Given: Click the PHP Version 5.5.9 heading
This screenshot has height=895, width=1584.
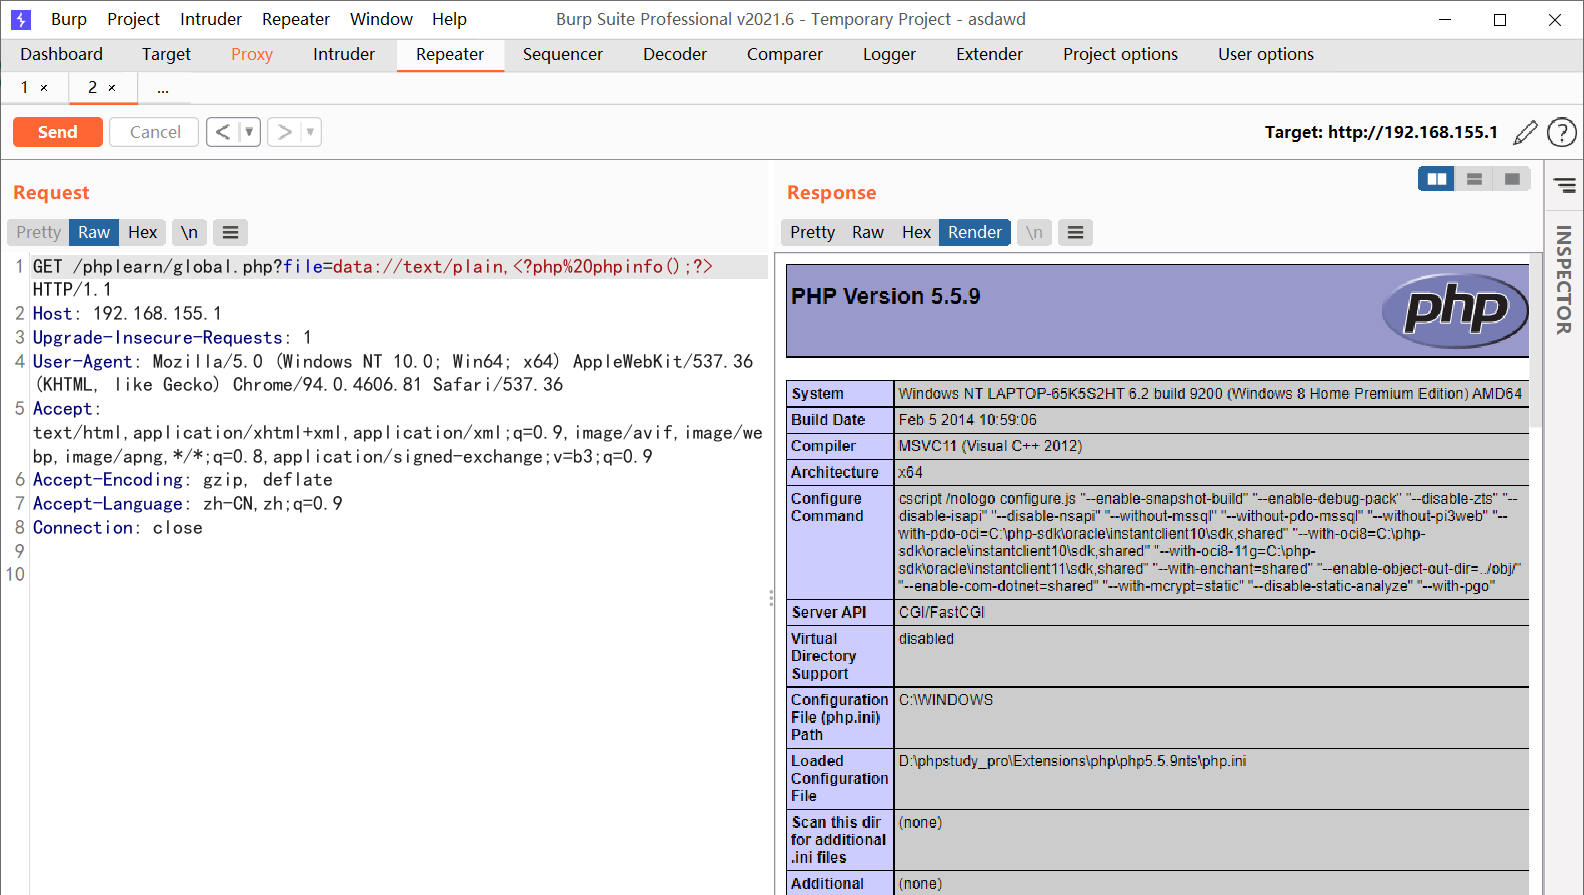Looking at the screenshot, I should (x=886, y=297).
